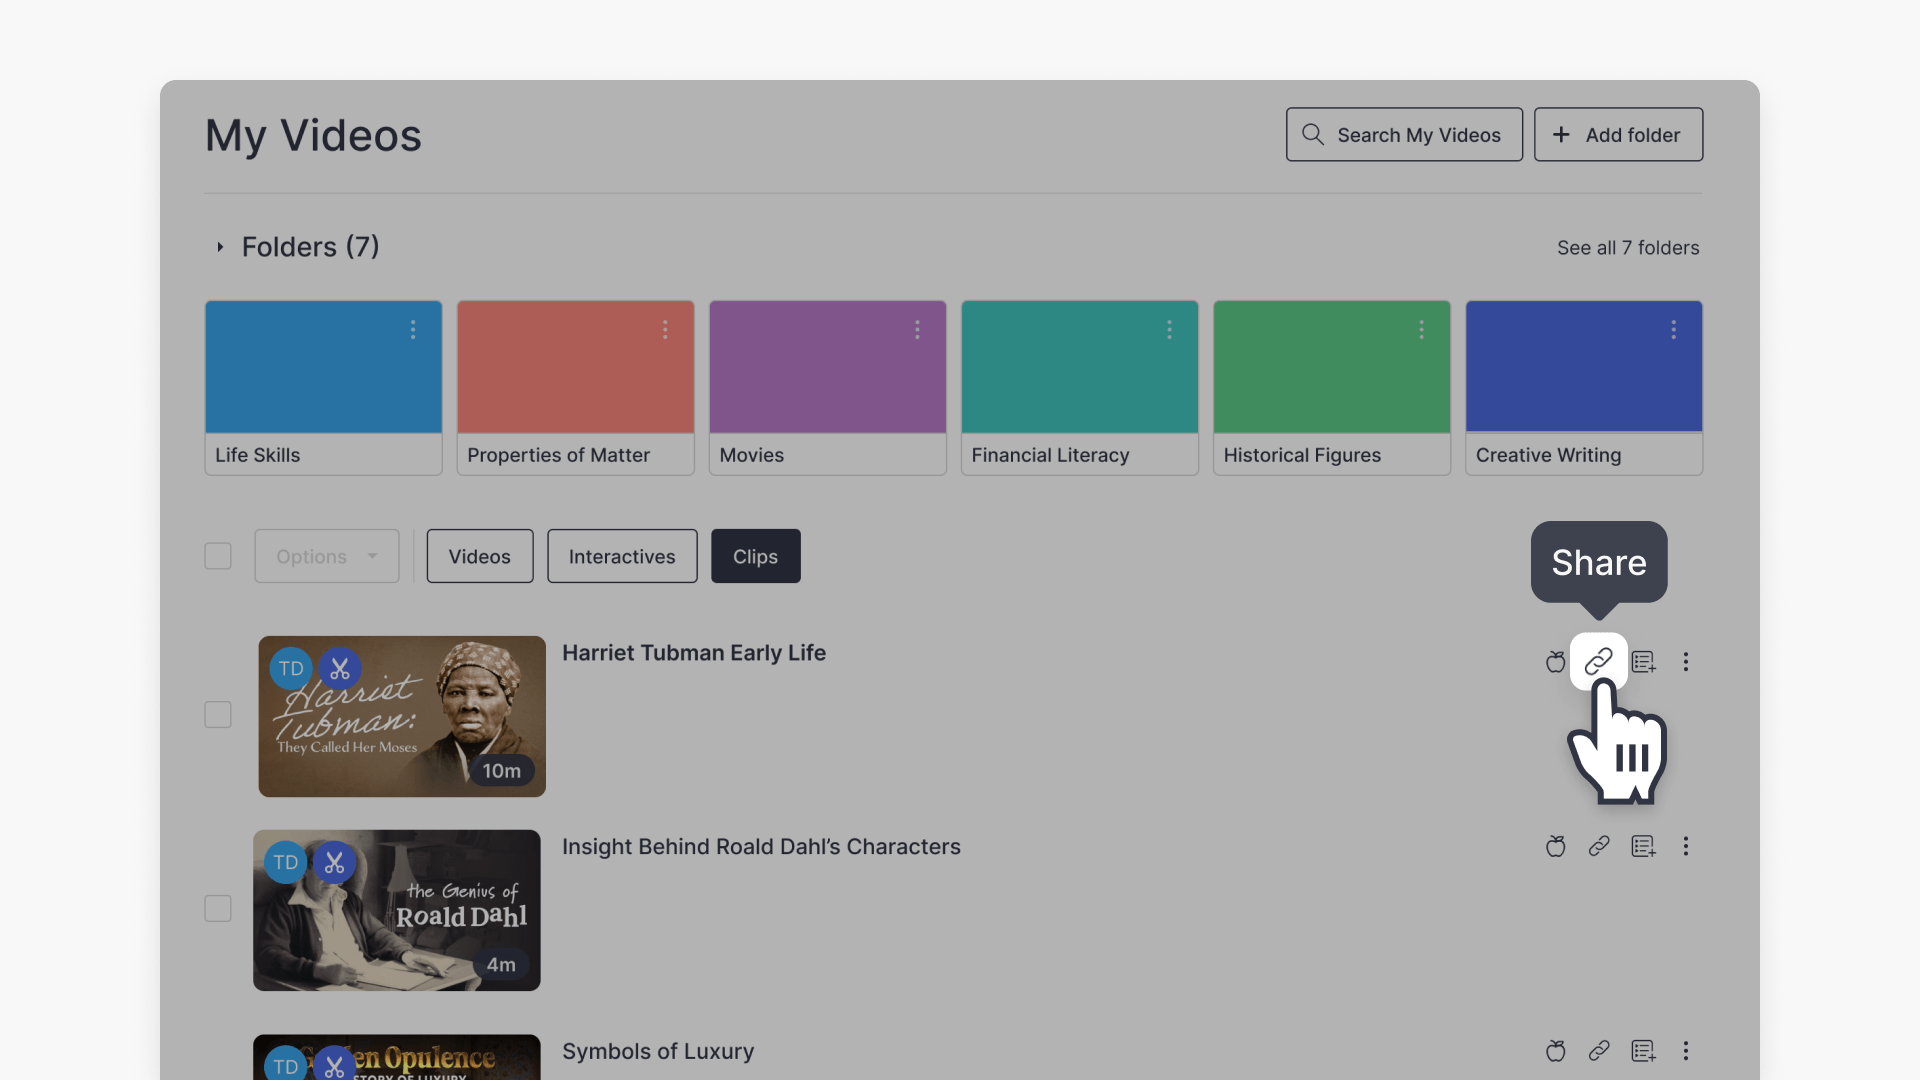Tick the Roald Dahl clip checkbox

[218, 908]
